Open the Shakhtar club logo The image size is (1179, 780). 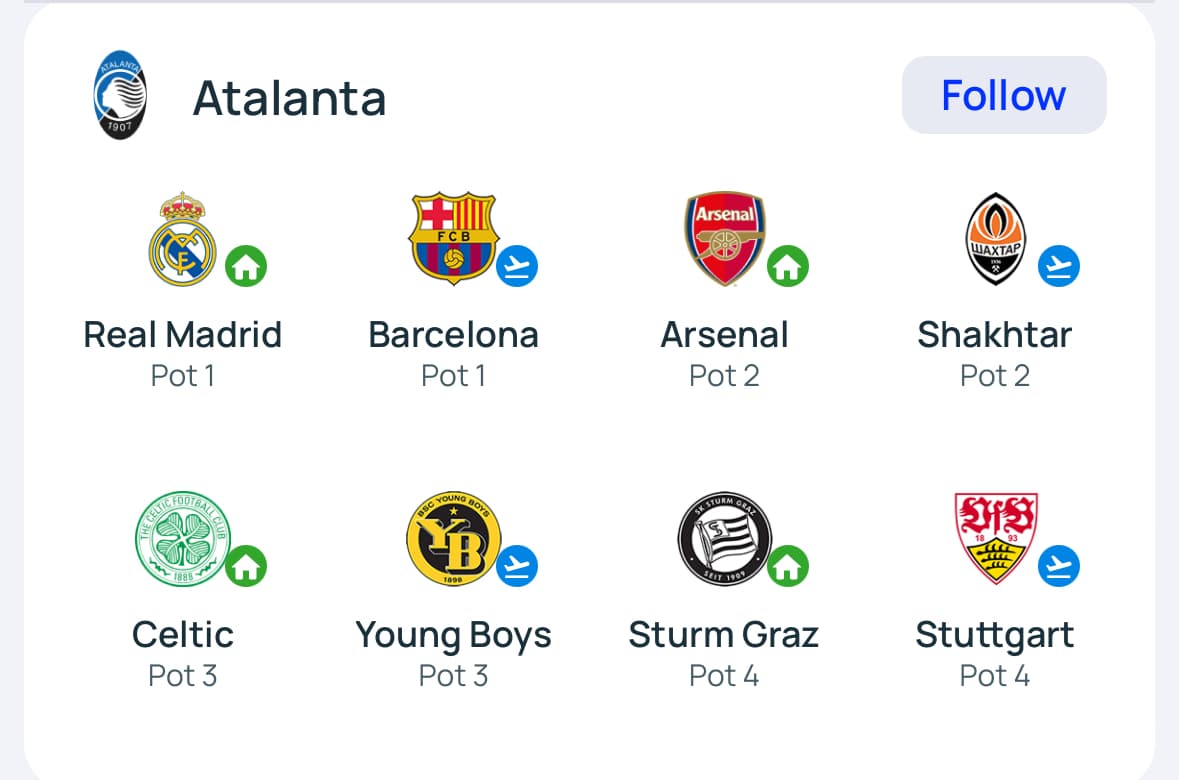coord(995,238)
